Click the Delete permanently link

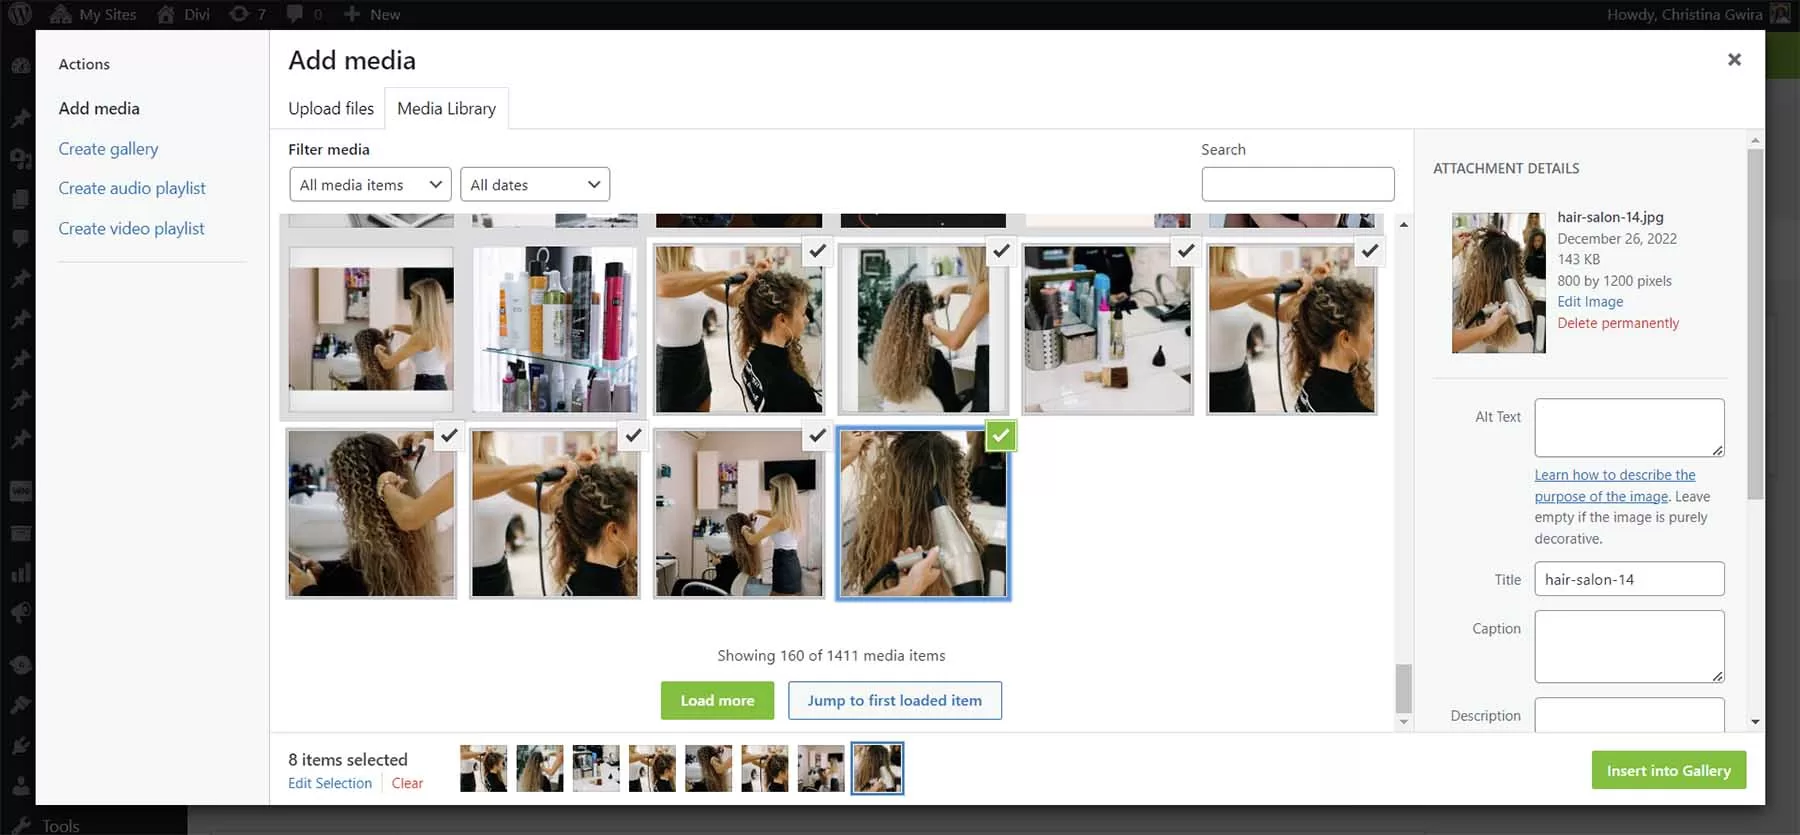(1618, 323)
